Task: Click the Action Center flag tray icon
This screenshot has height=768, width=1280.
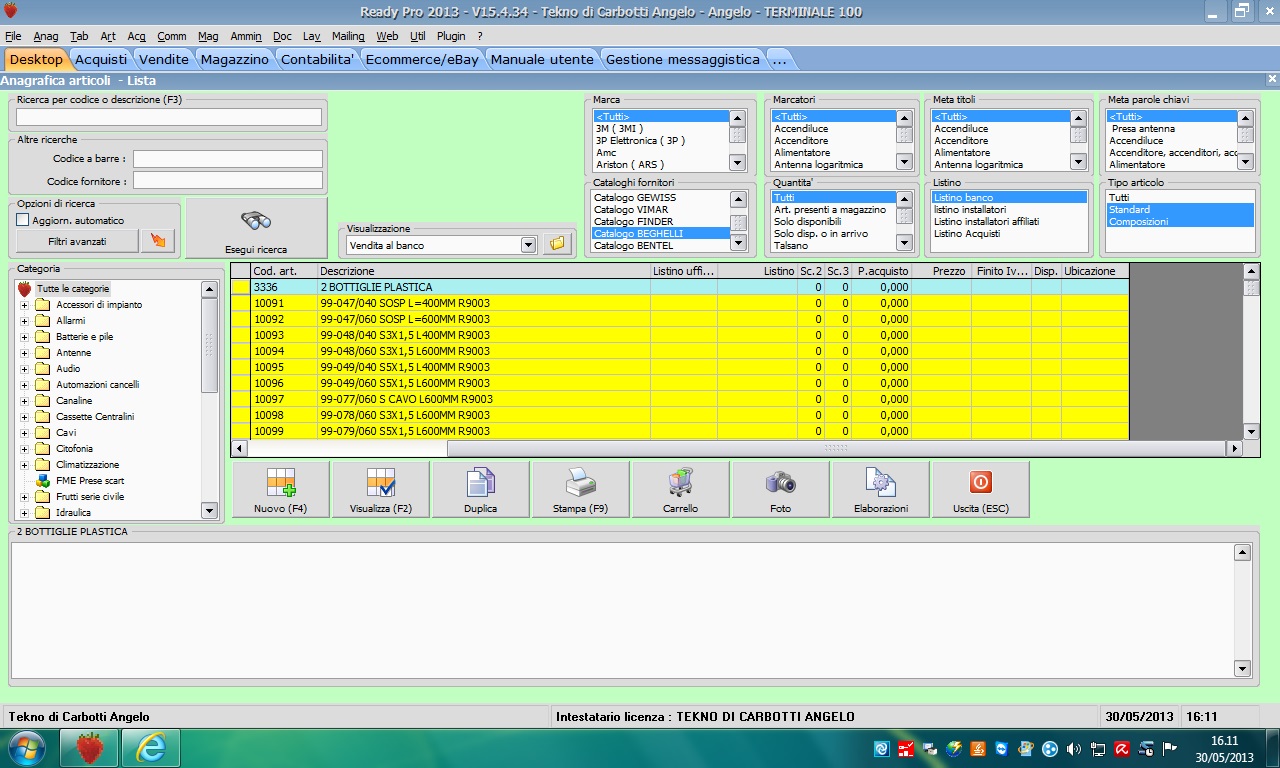Action: [x=1169, y=748]
